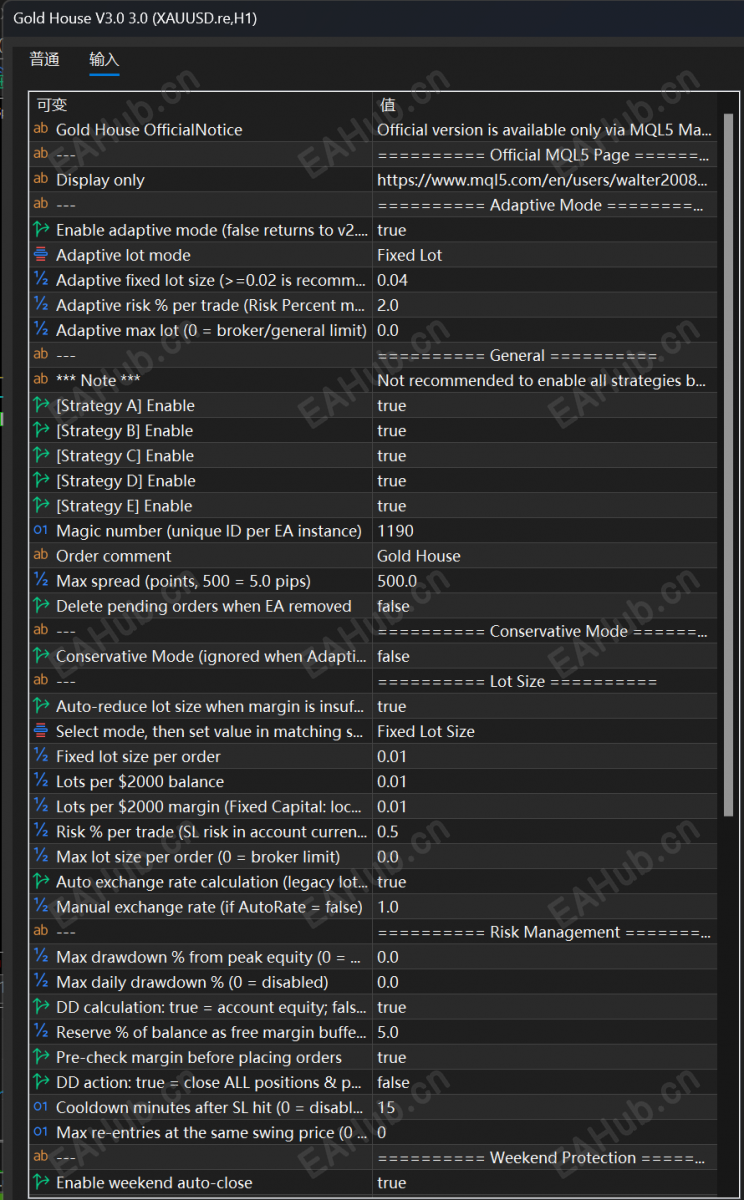744x1200 pixels.
Task: Click the boolean icon for Enable adaptive mode
Action: 41,230
